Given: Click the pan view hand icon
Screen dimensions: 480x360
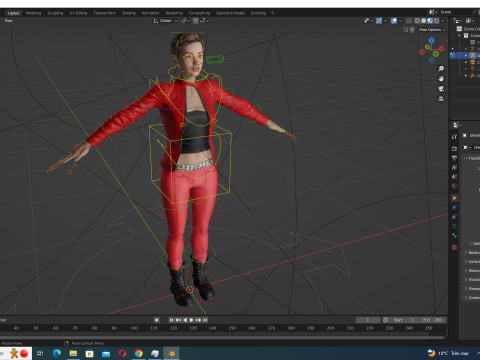Looking at the screenshot, I should click(441, 79).
